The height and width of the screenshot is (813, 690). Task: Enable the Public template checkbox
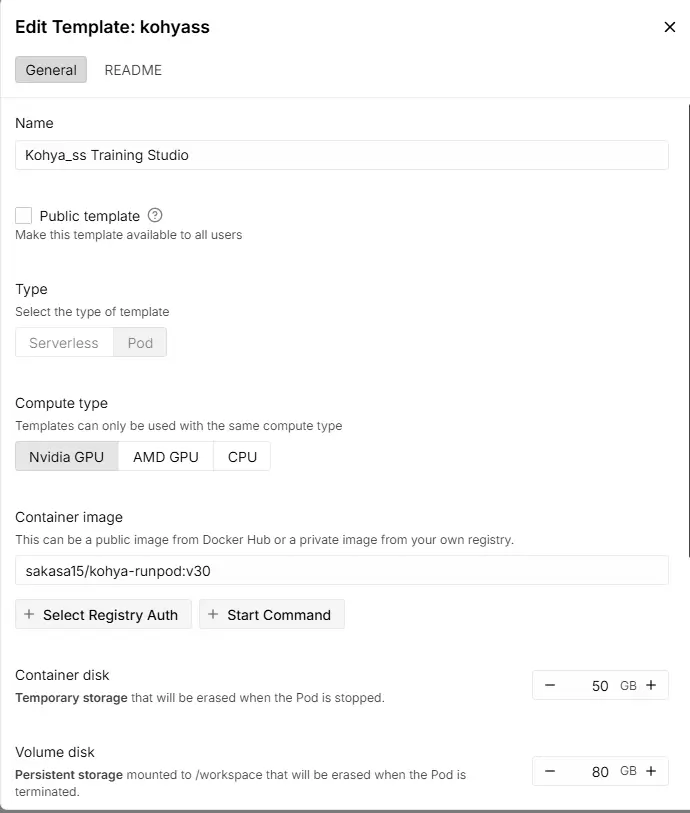point(24,215)
